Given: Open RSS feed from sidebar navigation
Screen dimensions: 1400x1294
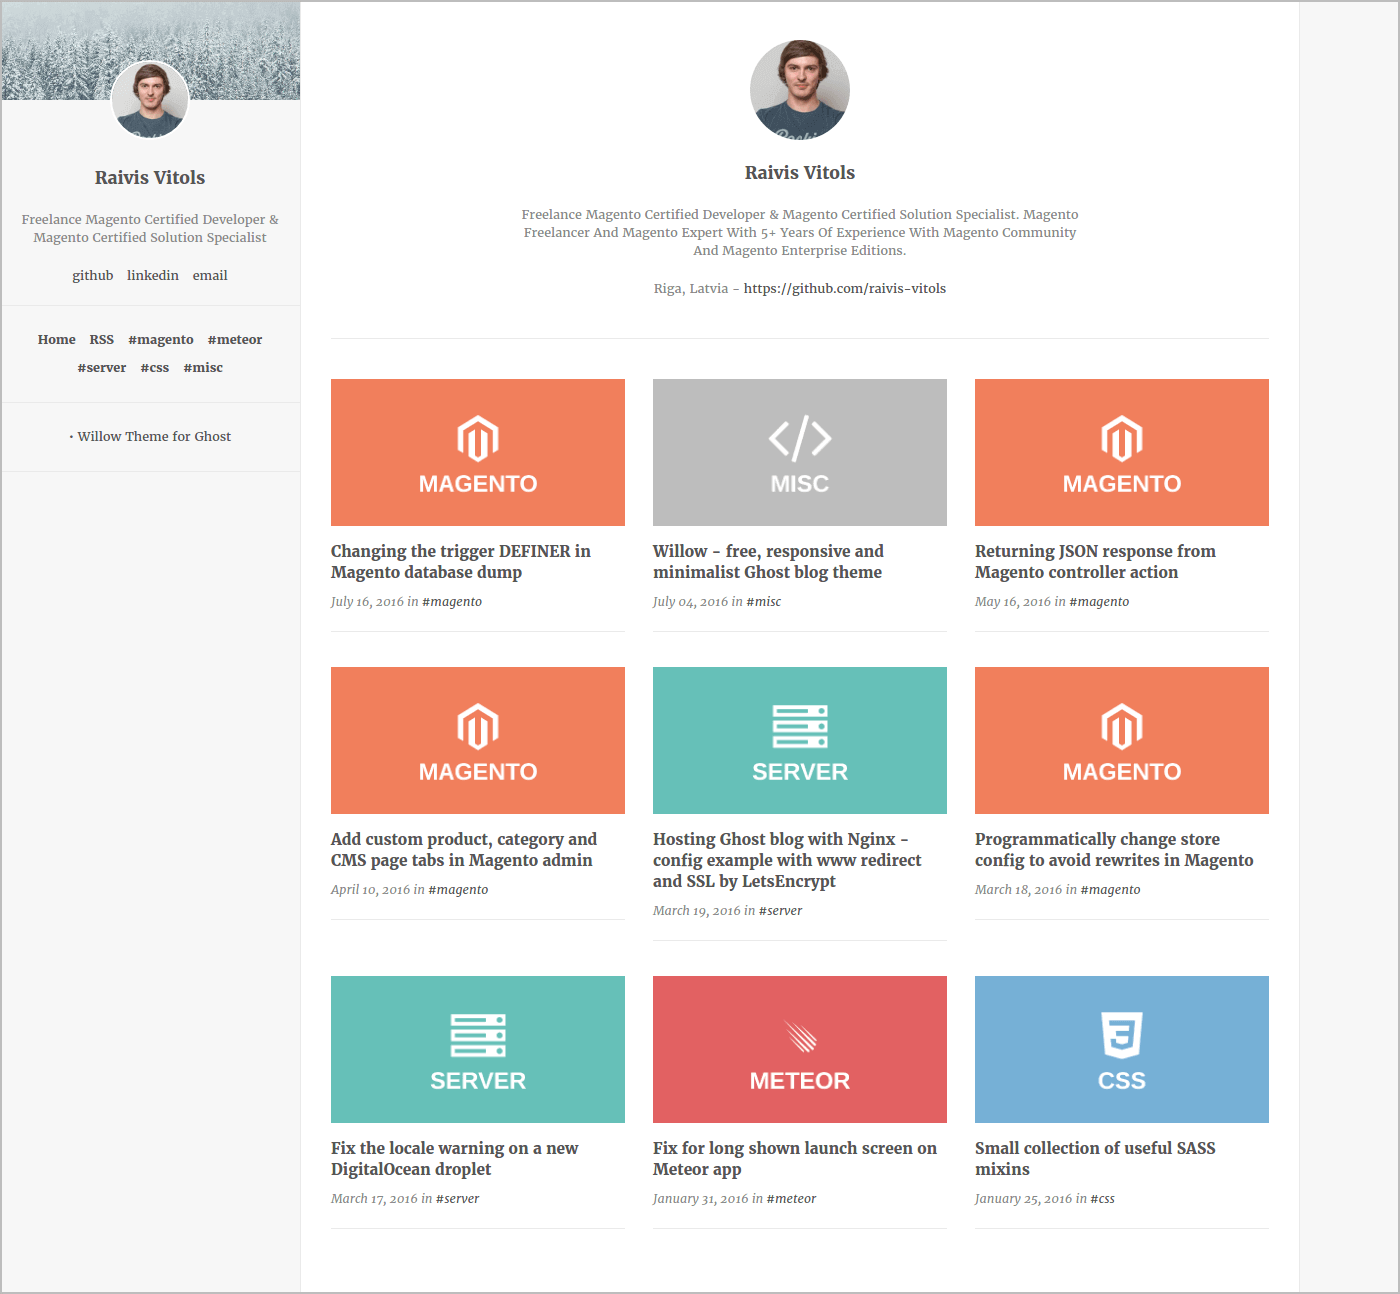Looking at the screenshot, I should (102, 339).
